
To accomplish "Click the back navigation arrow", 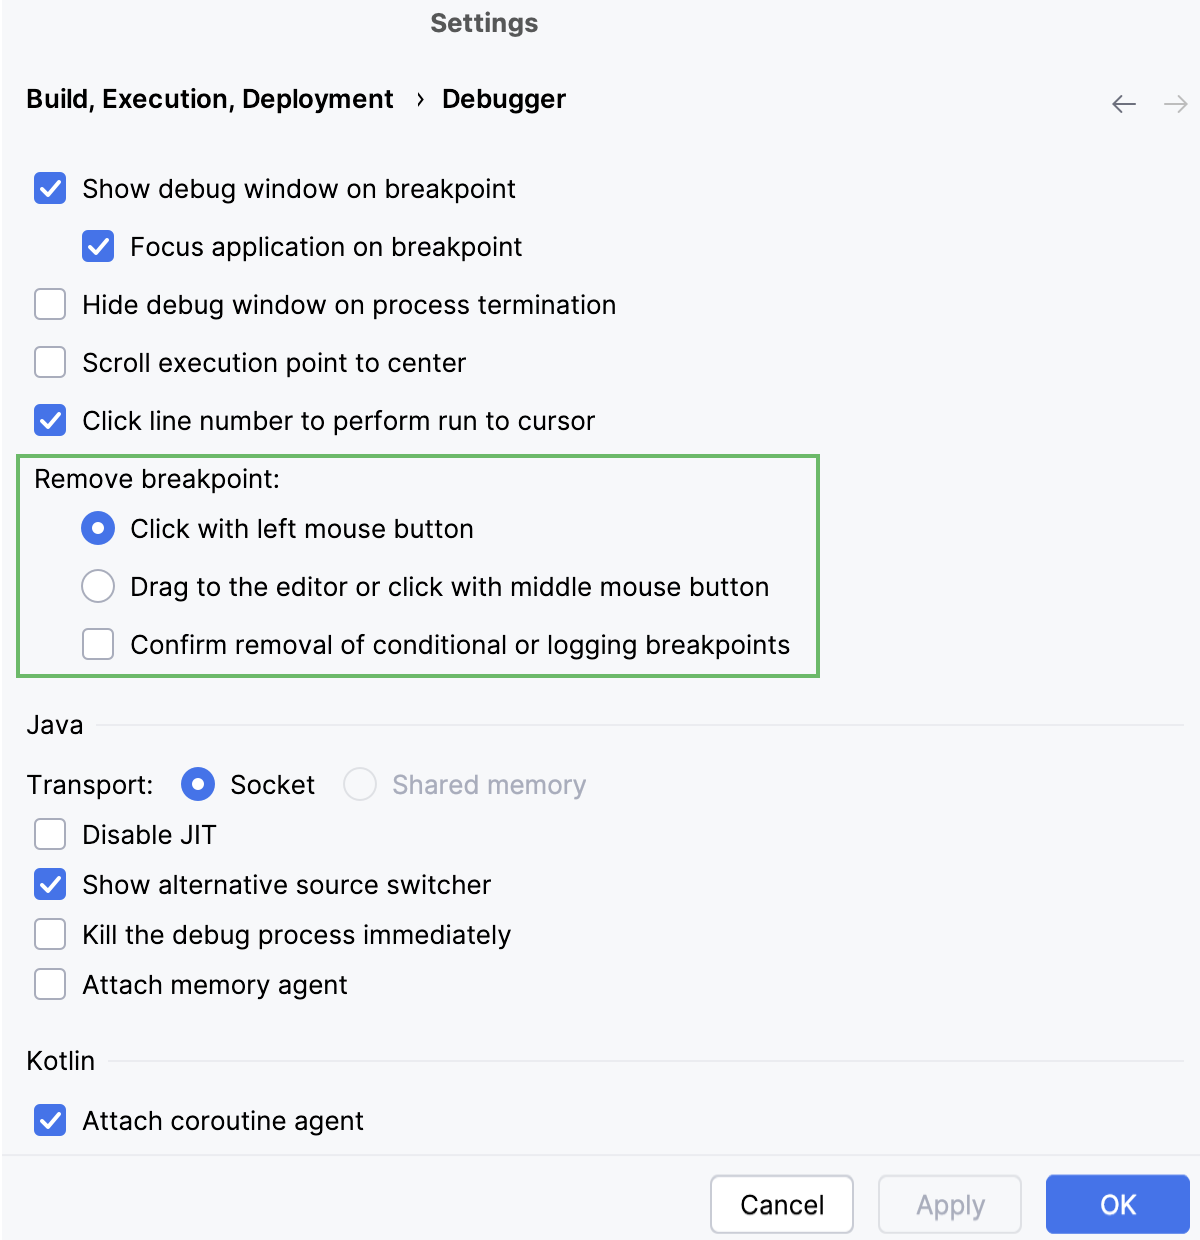I will pos(1123,103).
